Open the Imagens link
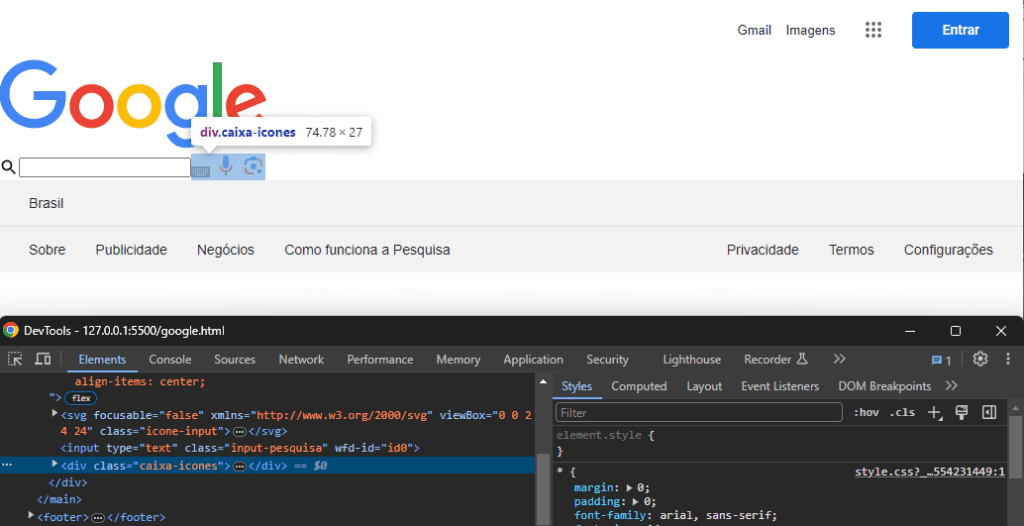 point(810,30)
